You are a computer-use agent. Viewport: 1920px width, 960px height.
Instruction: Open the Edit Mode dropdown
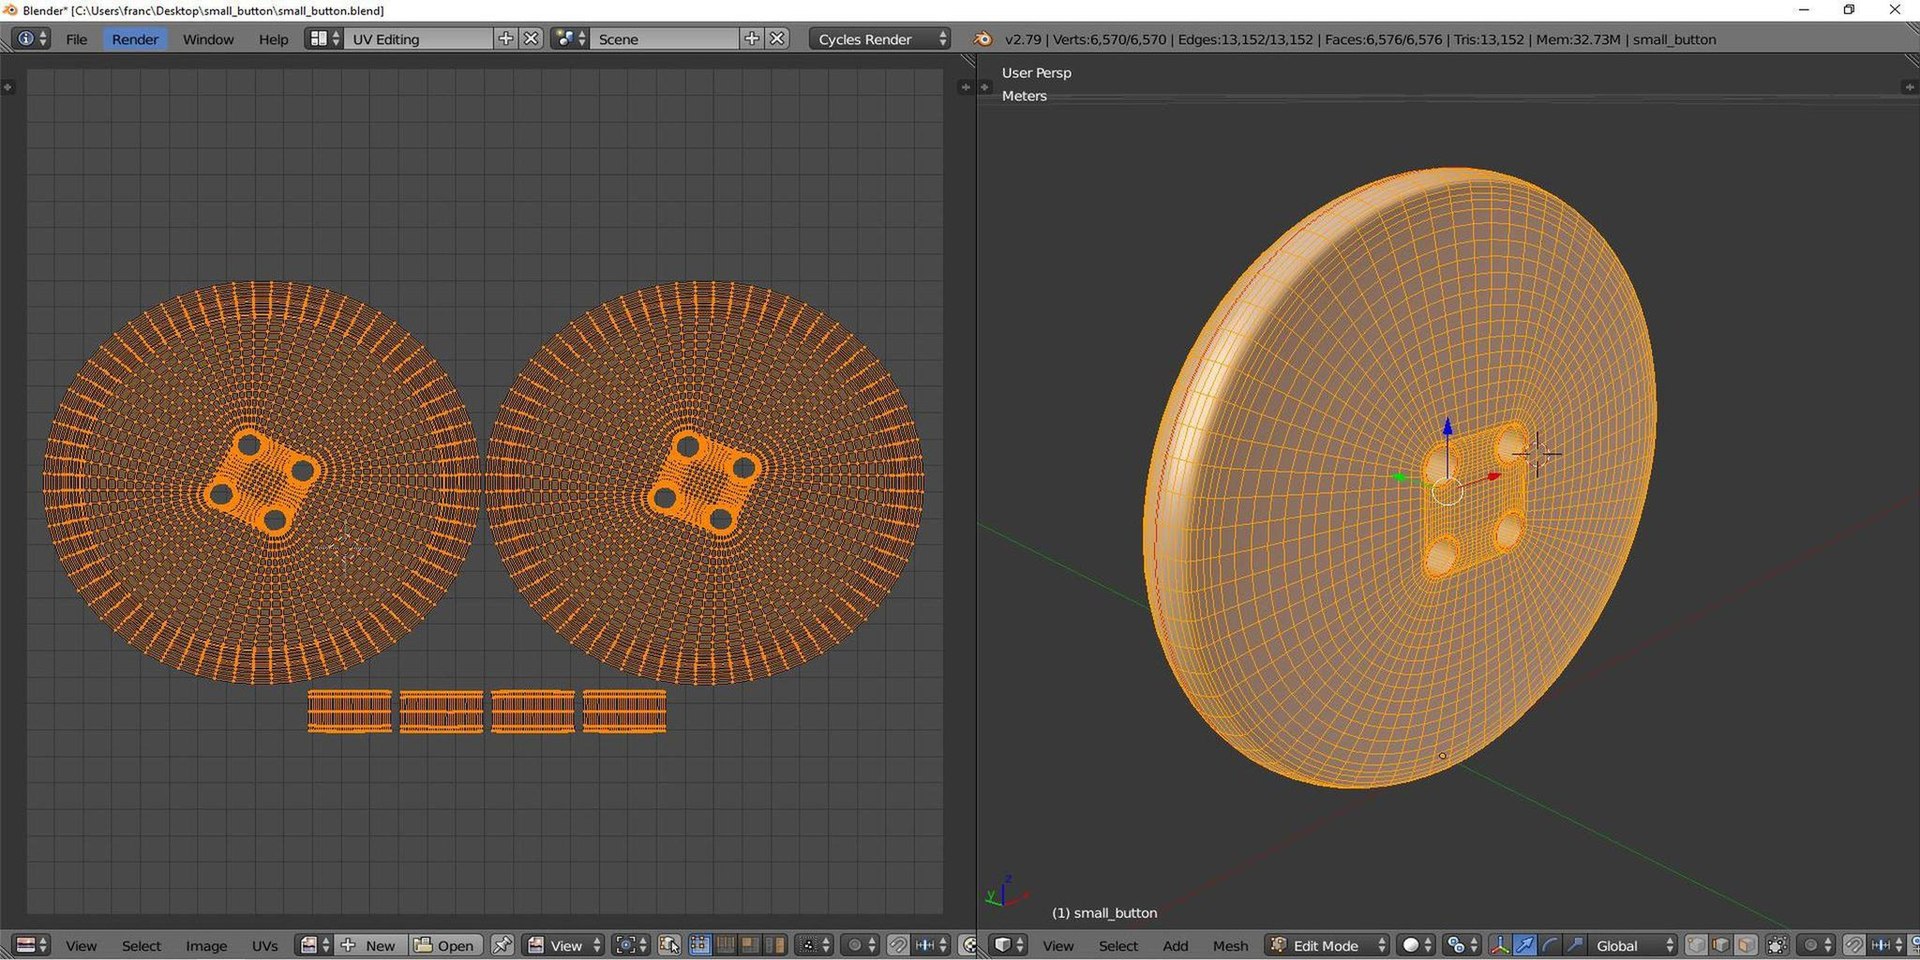coord(1327,945)
